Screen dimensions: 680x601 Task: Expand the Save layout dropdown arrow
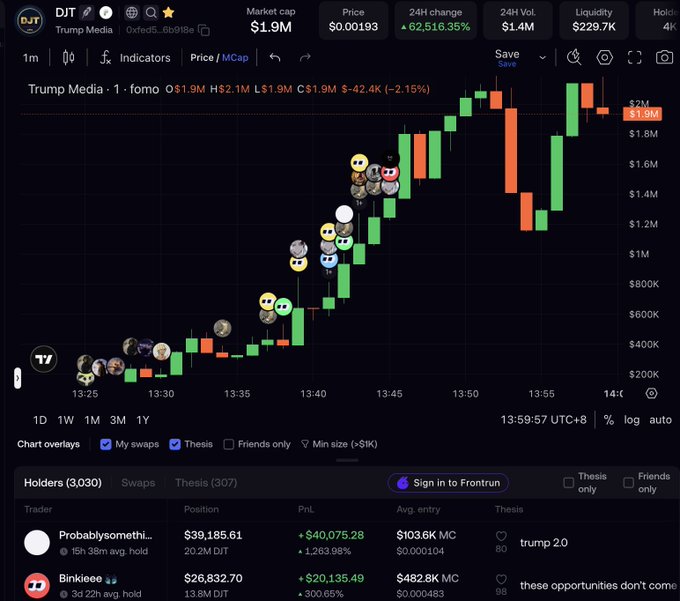[542, 57]
